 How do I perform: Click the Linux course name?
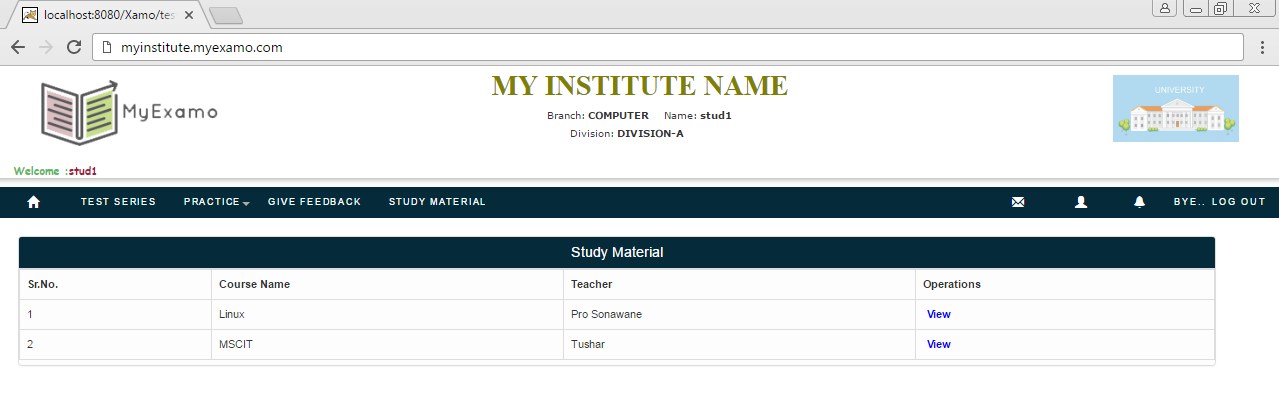tap(232, 314)
